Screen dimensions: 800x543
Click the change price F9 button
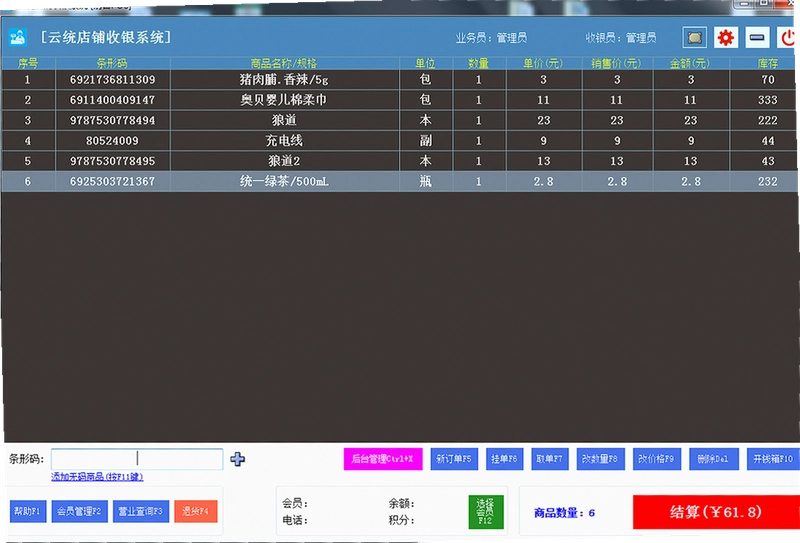656,459
